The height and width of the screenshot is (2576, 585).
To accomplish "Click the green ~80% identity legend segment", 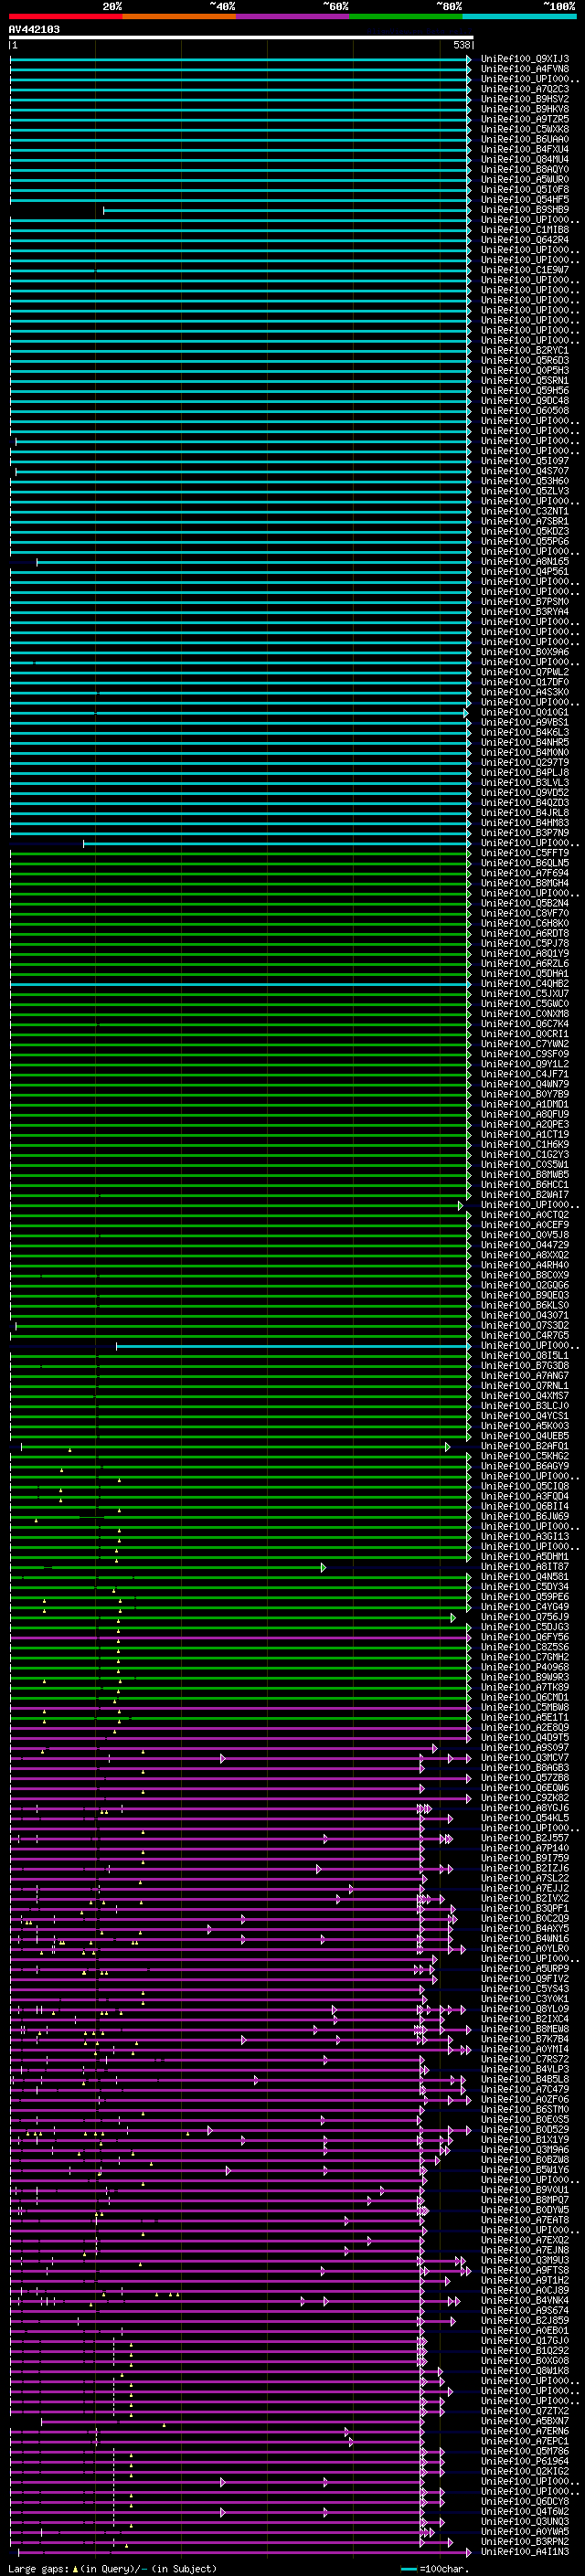I will point(406,16).
